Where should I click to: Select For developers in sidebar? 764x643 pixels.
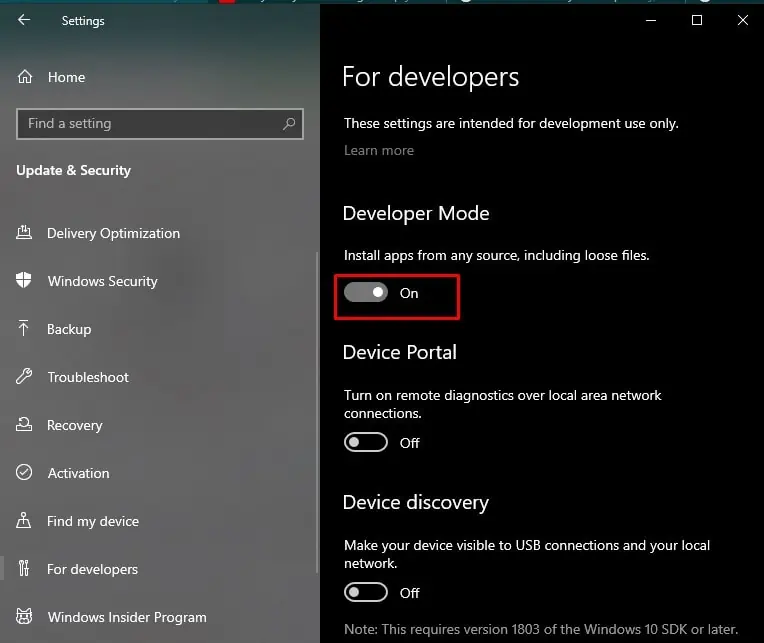pyautogui.click(x=93, y=569)
